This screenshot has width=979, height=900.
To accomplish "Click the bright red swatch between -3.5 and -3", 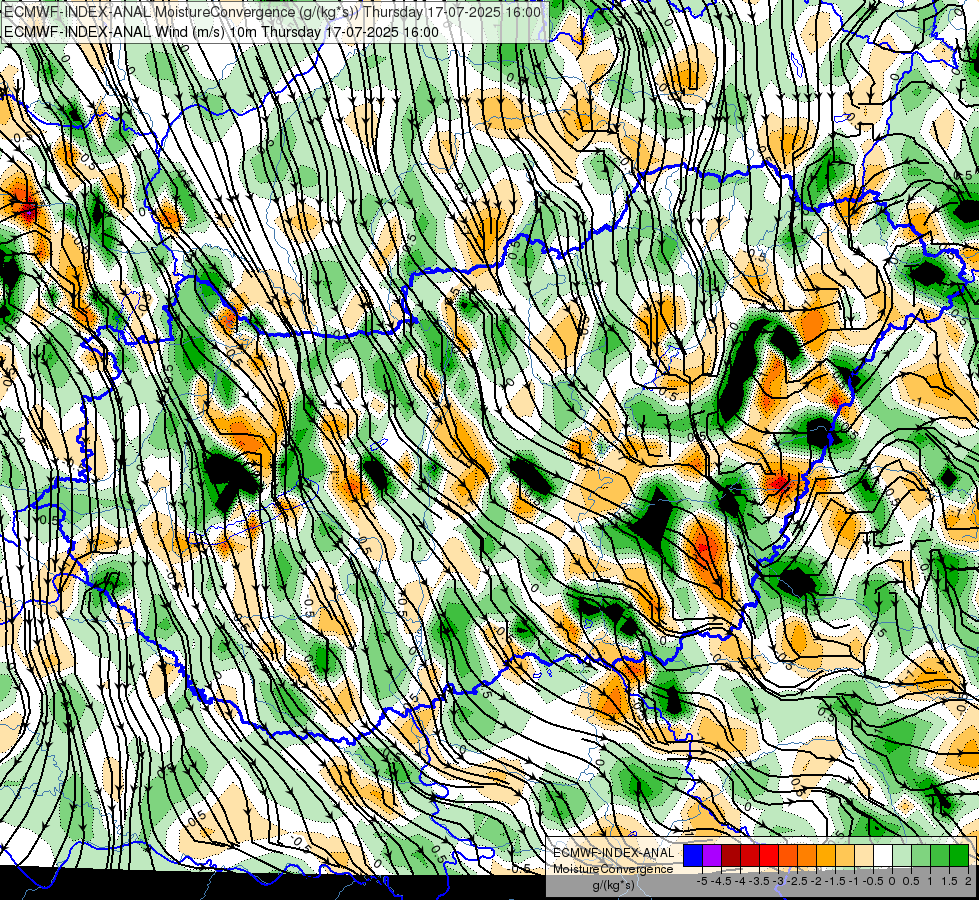I will [769, 856].
